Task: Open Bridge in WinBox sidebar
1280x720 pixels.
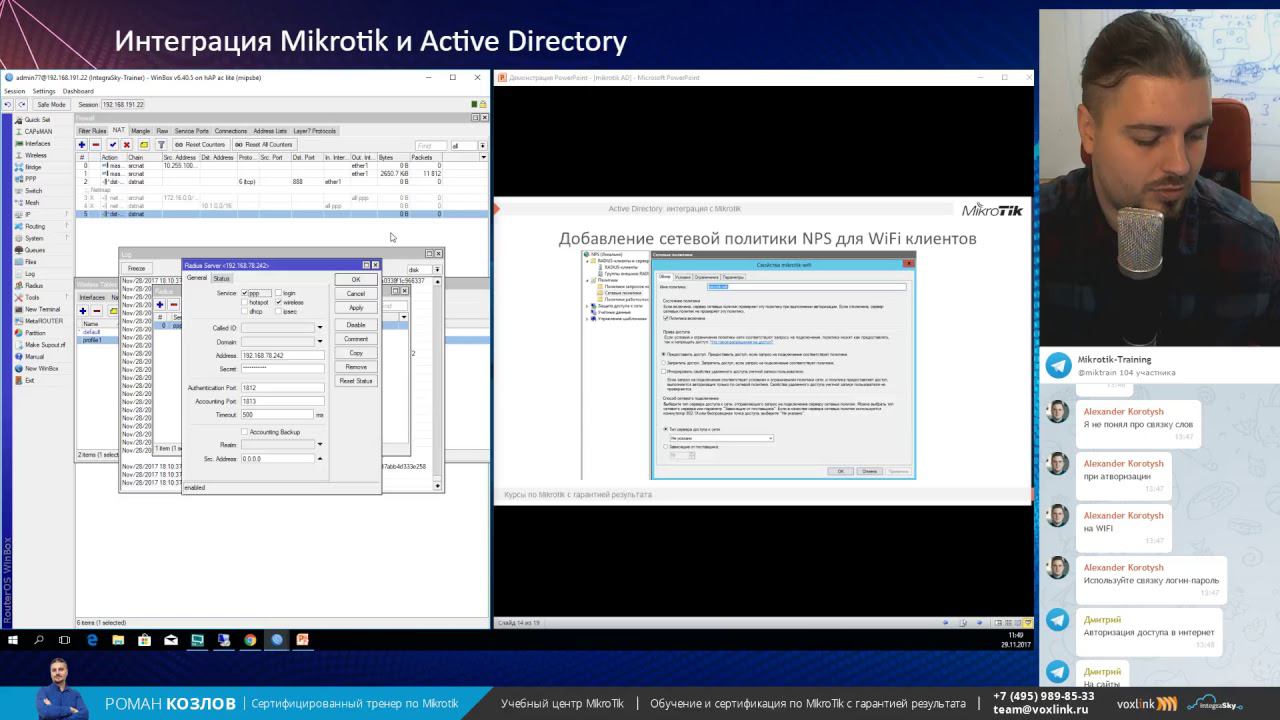Action: click(x=33, y=167)
